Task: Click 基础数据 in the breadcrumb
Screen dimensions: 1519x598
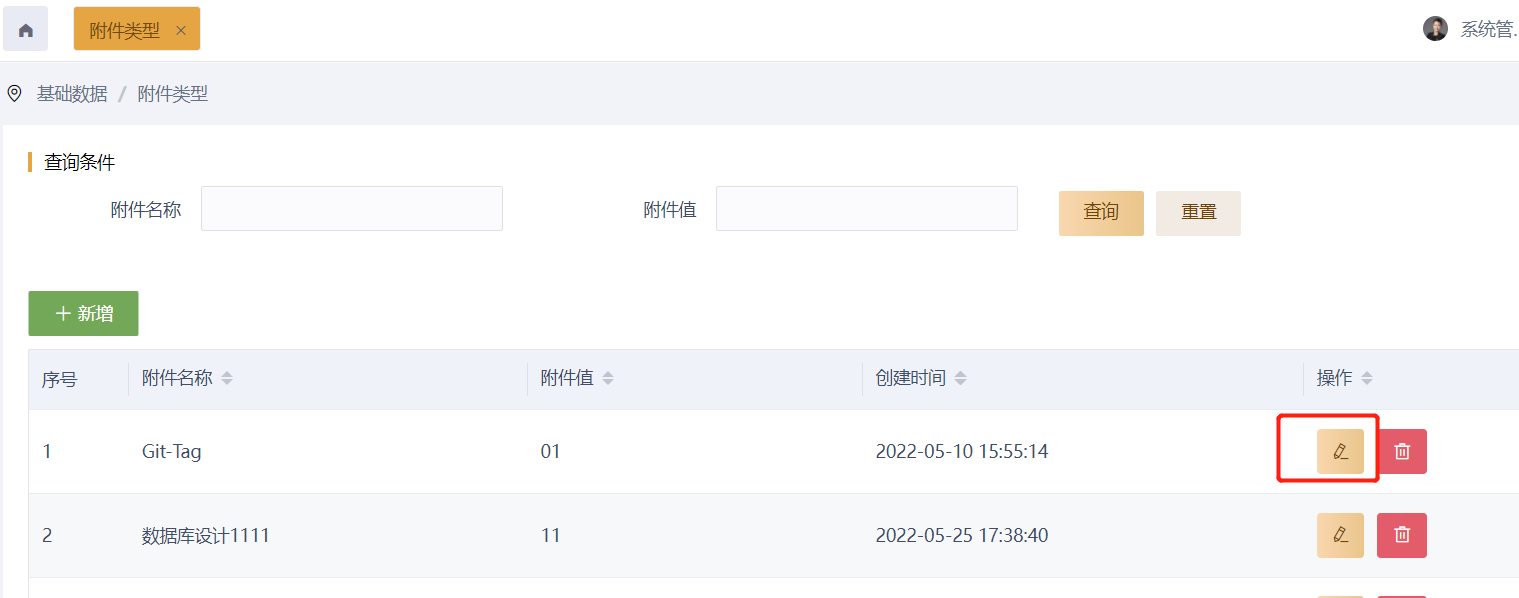Action: click(x=72, y=94)
